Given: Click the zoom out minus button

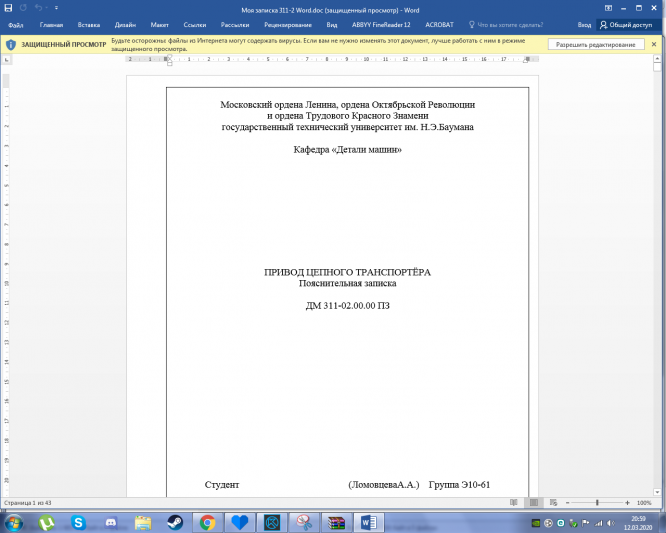Looking at the screenshot, I should point(567,503).
